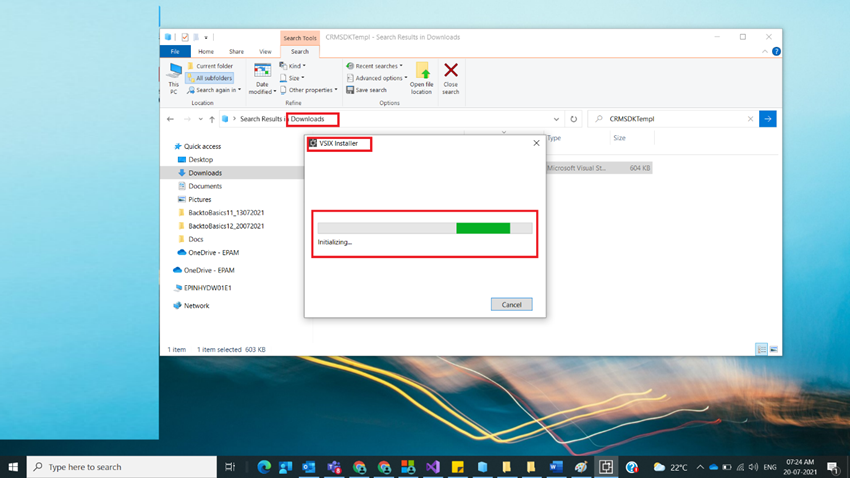Open the Kind filter dropdown
This screenshot has height=478, width=850.
tap(293, 66)
